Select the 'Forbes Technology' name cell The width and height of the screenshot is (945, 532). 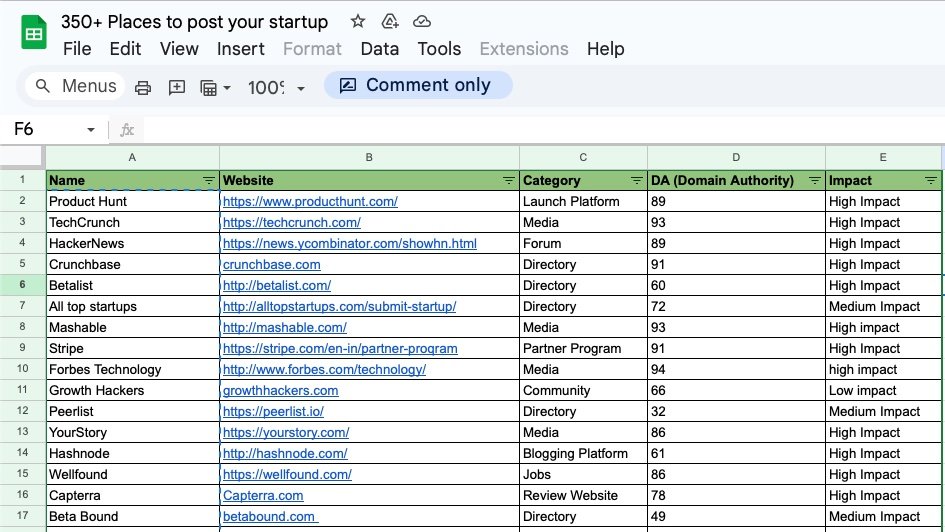133,370
